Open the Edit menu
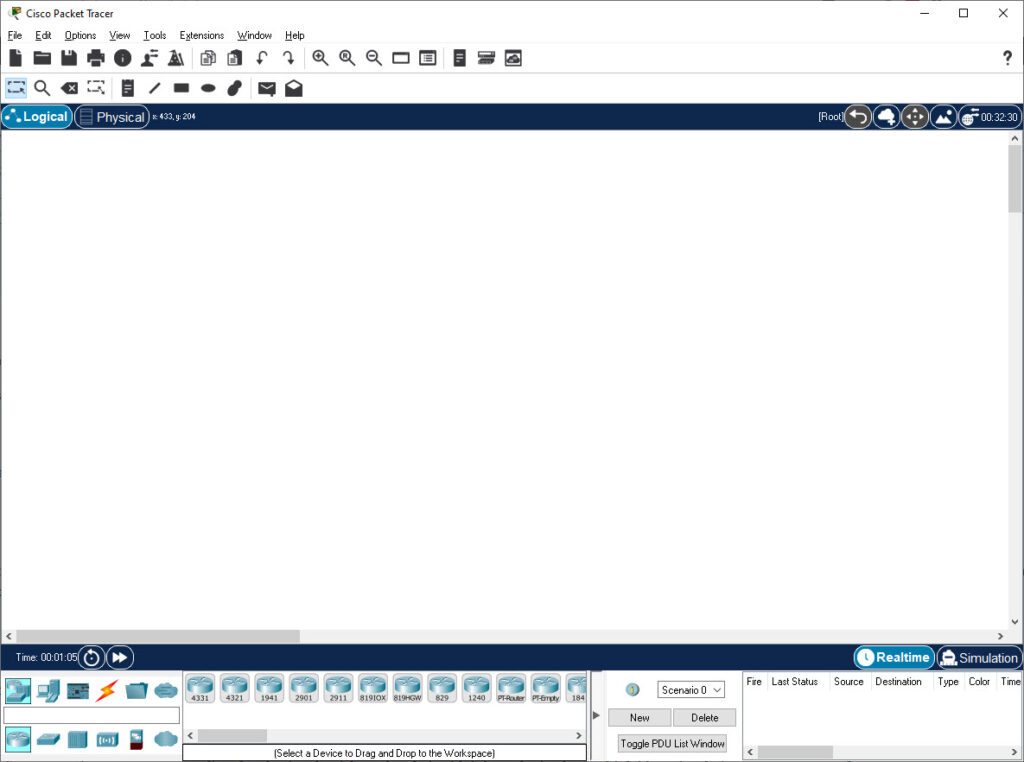Image resolution: width=1024 pixels, height=762 pixels. pos(43,35)
